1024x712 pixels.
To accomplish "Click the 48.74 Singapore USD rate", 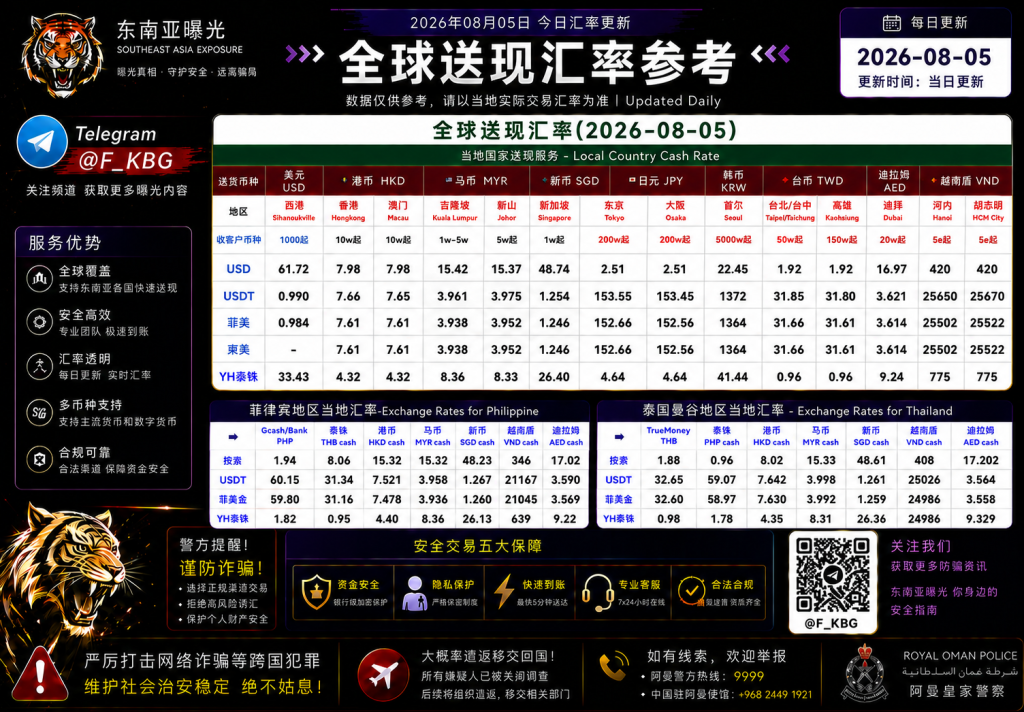I will coord(554,269).
